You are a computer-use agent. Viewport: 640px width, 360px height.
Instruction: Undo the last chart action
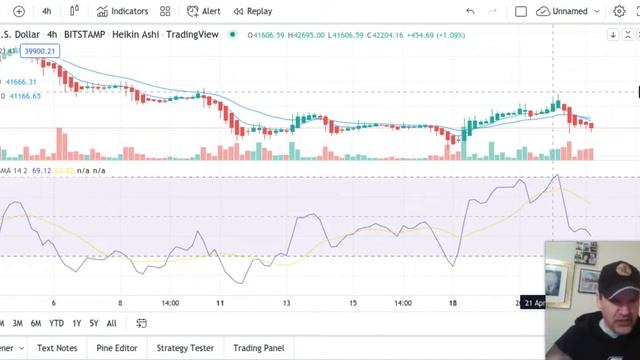click(470, 11)
